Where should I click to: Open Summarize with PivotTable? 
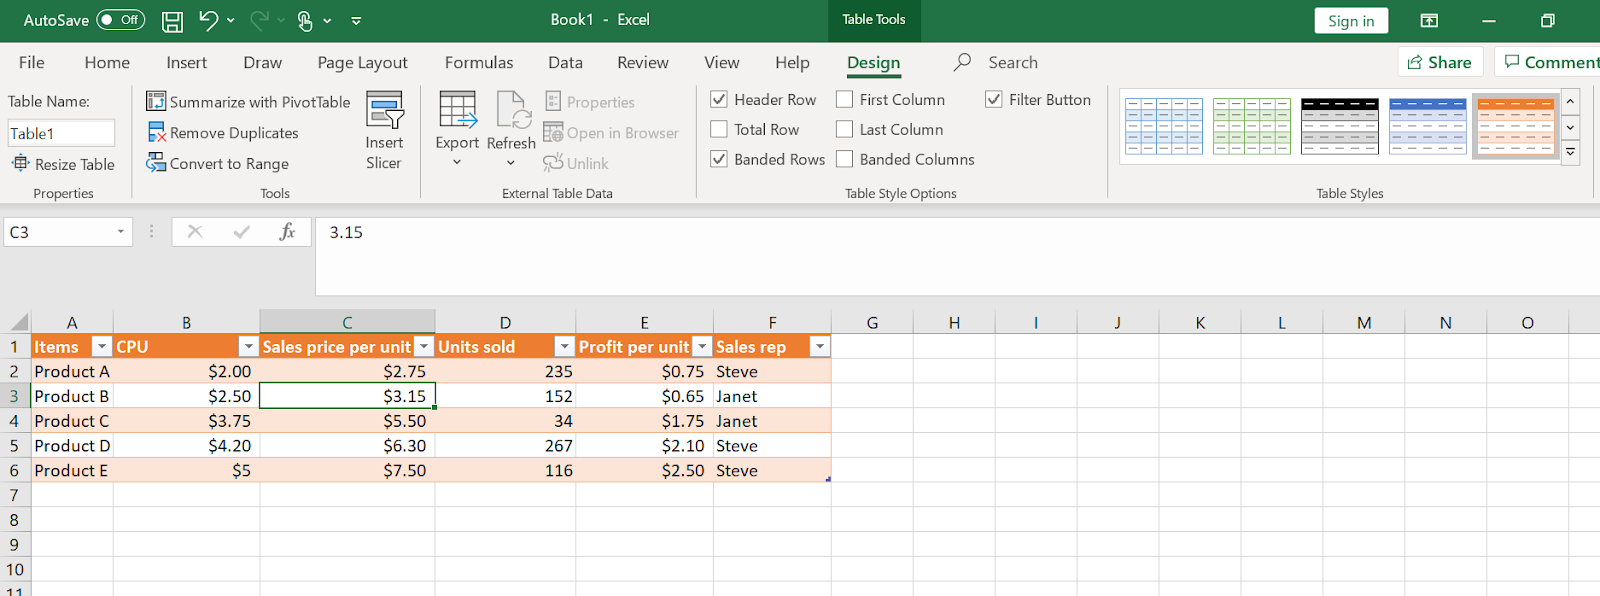tap(249, 102)
